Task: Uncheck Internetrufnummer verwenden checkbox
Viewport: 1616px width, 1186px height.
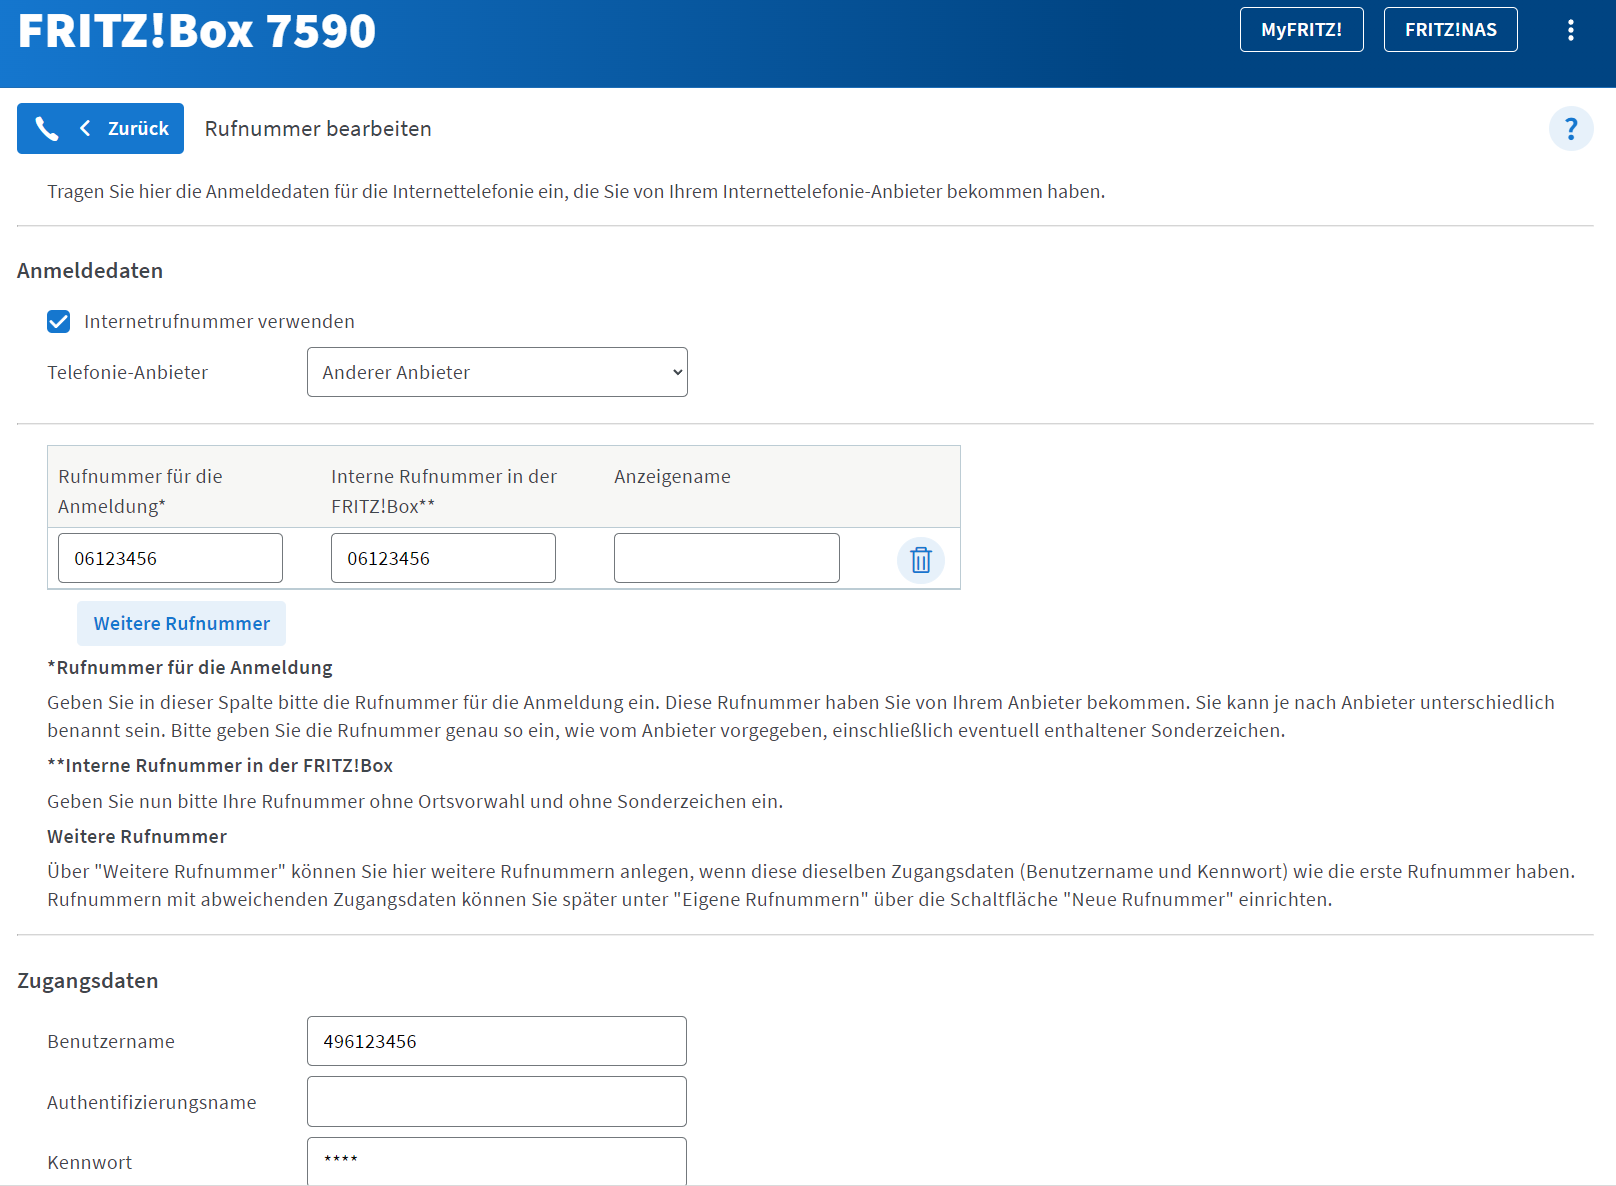Action: click(59, 321)
